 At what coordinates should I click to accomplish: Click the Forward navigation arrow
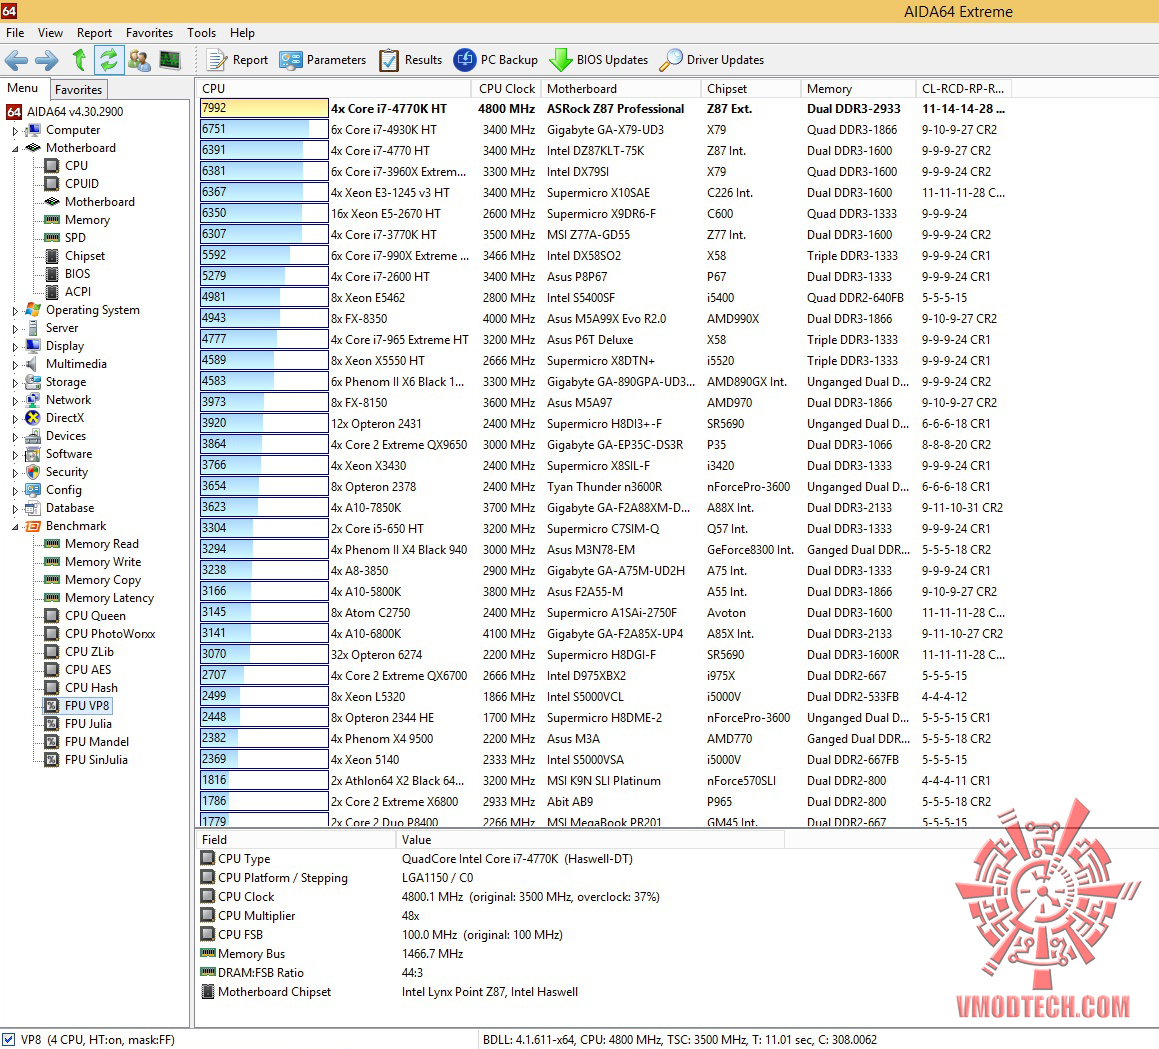pyautogui.click(x=47, y=60)
